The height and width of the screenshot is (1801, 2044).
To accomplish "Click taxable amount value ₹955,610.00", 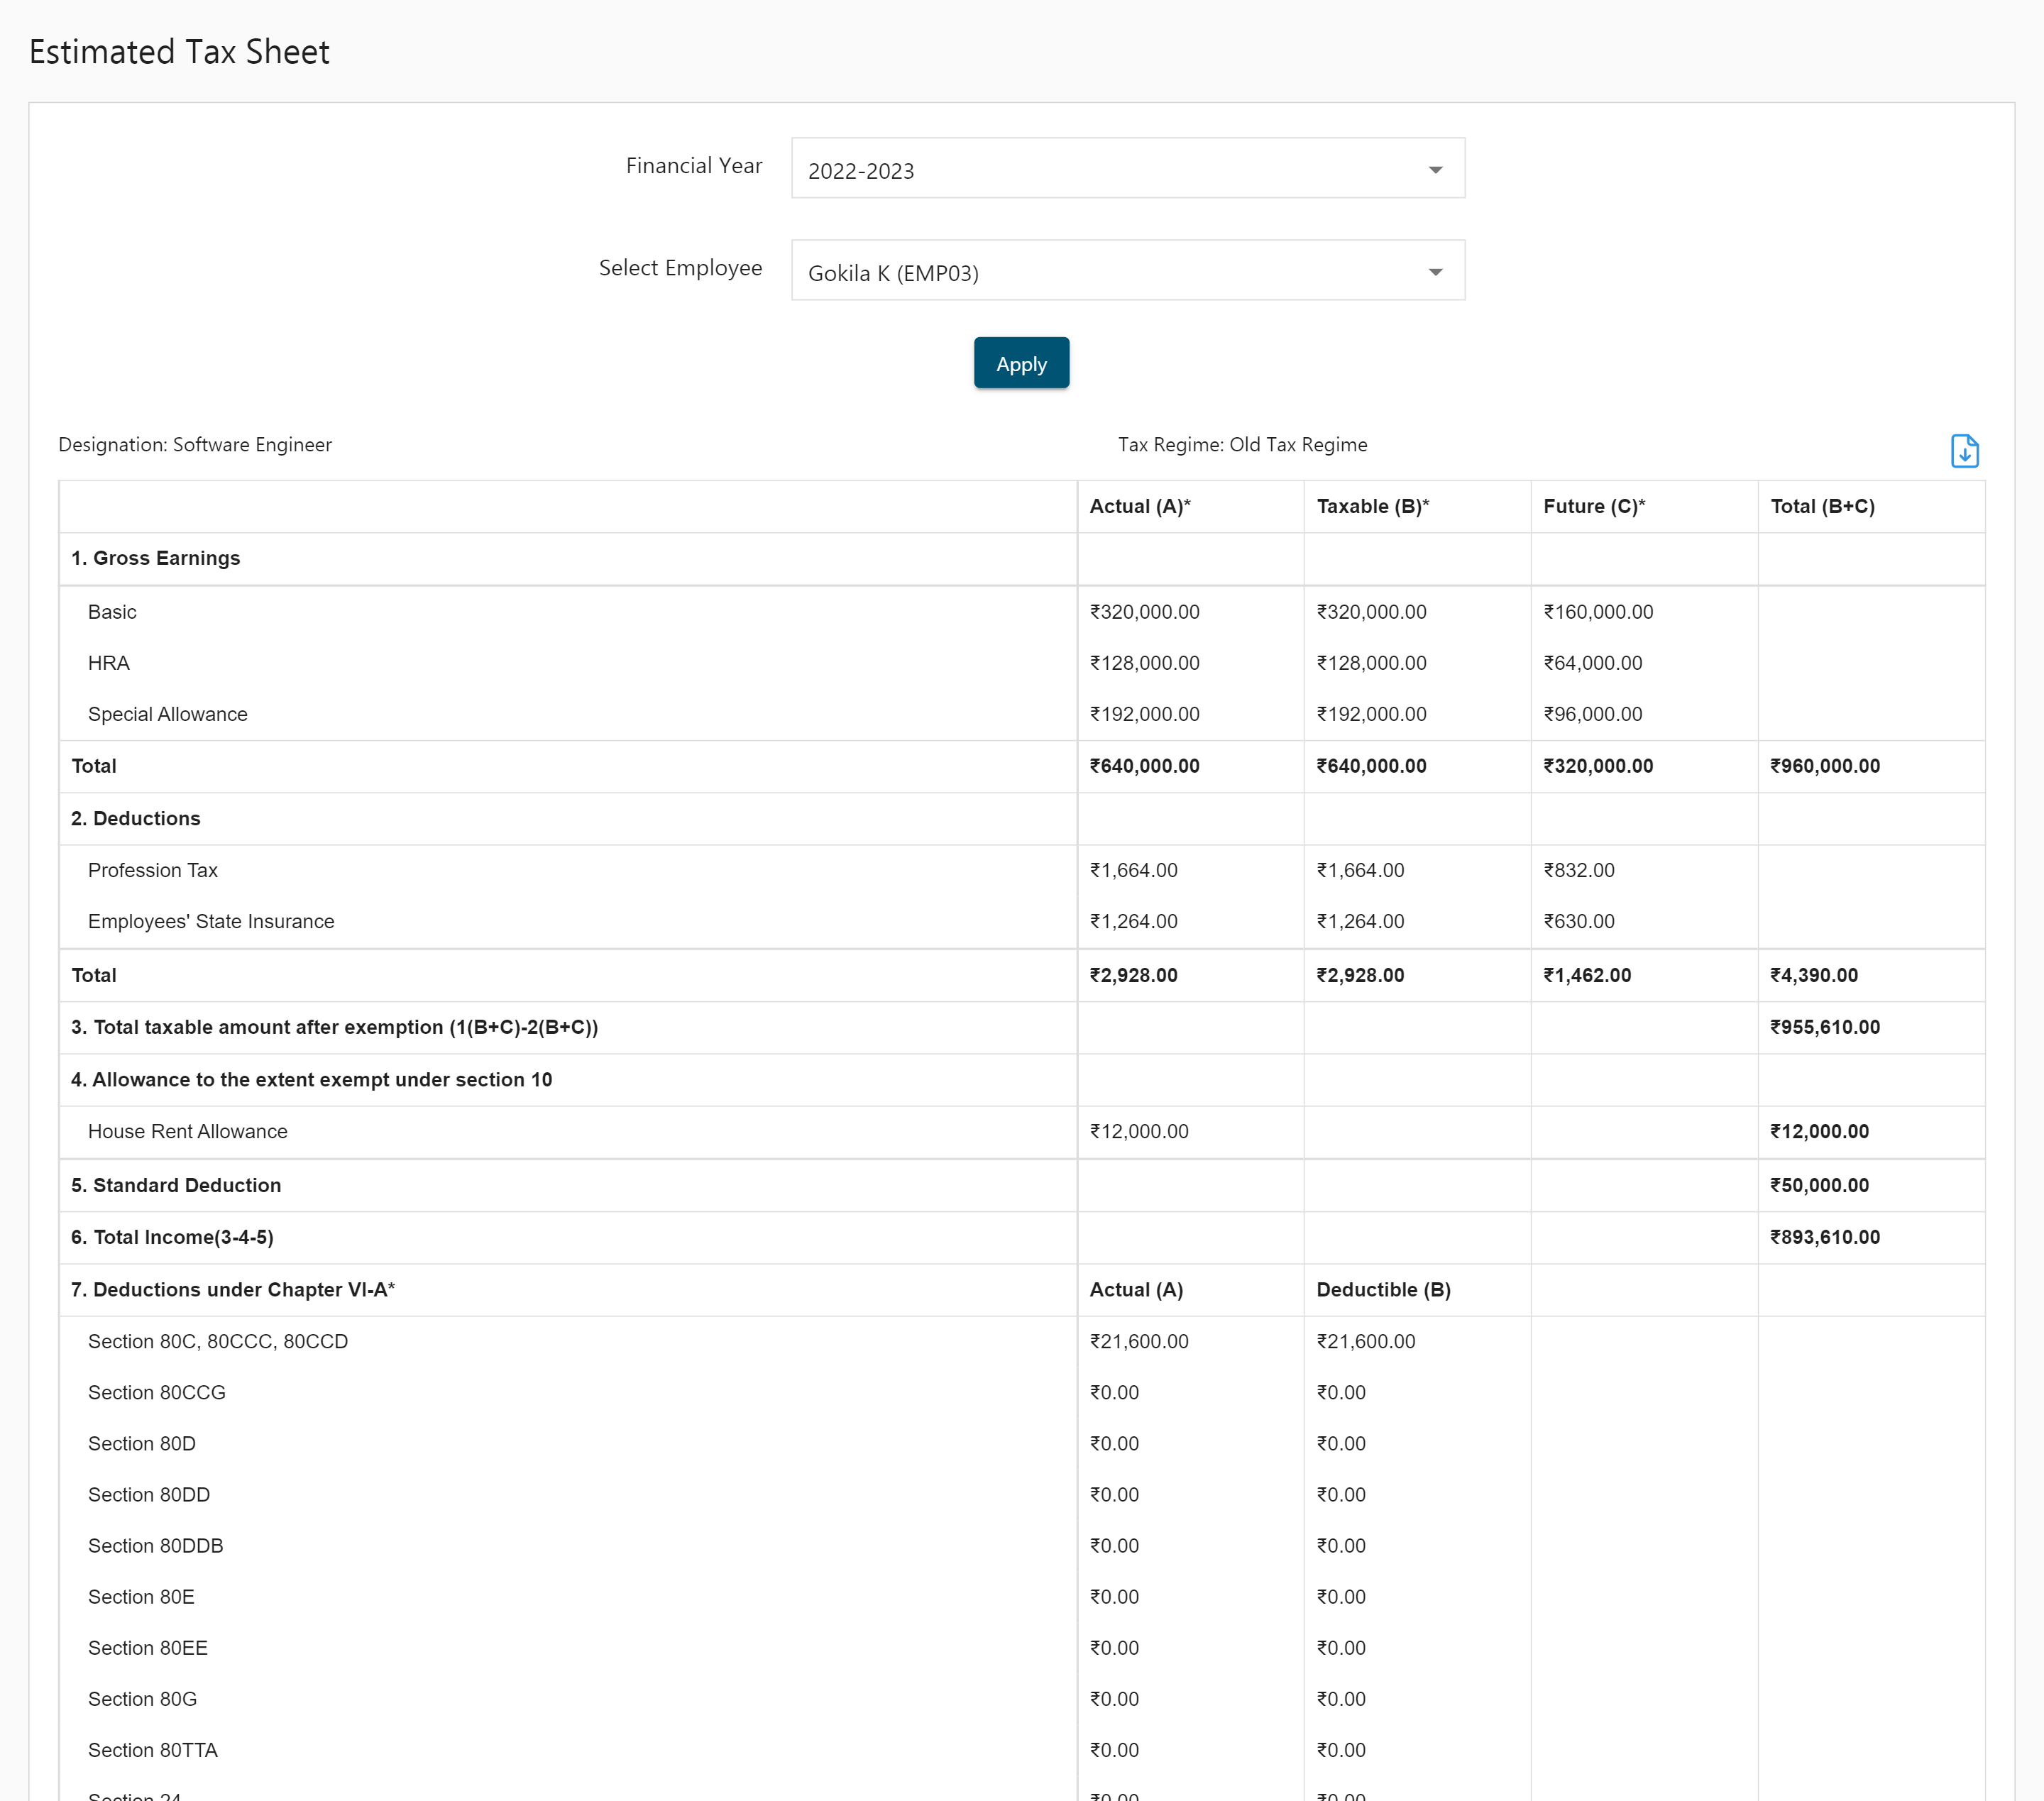I will [1825, 1027].
